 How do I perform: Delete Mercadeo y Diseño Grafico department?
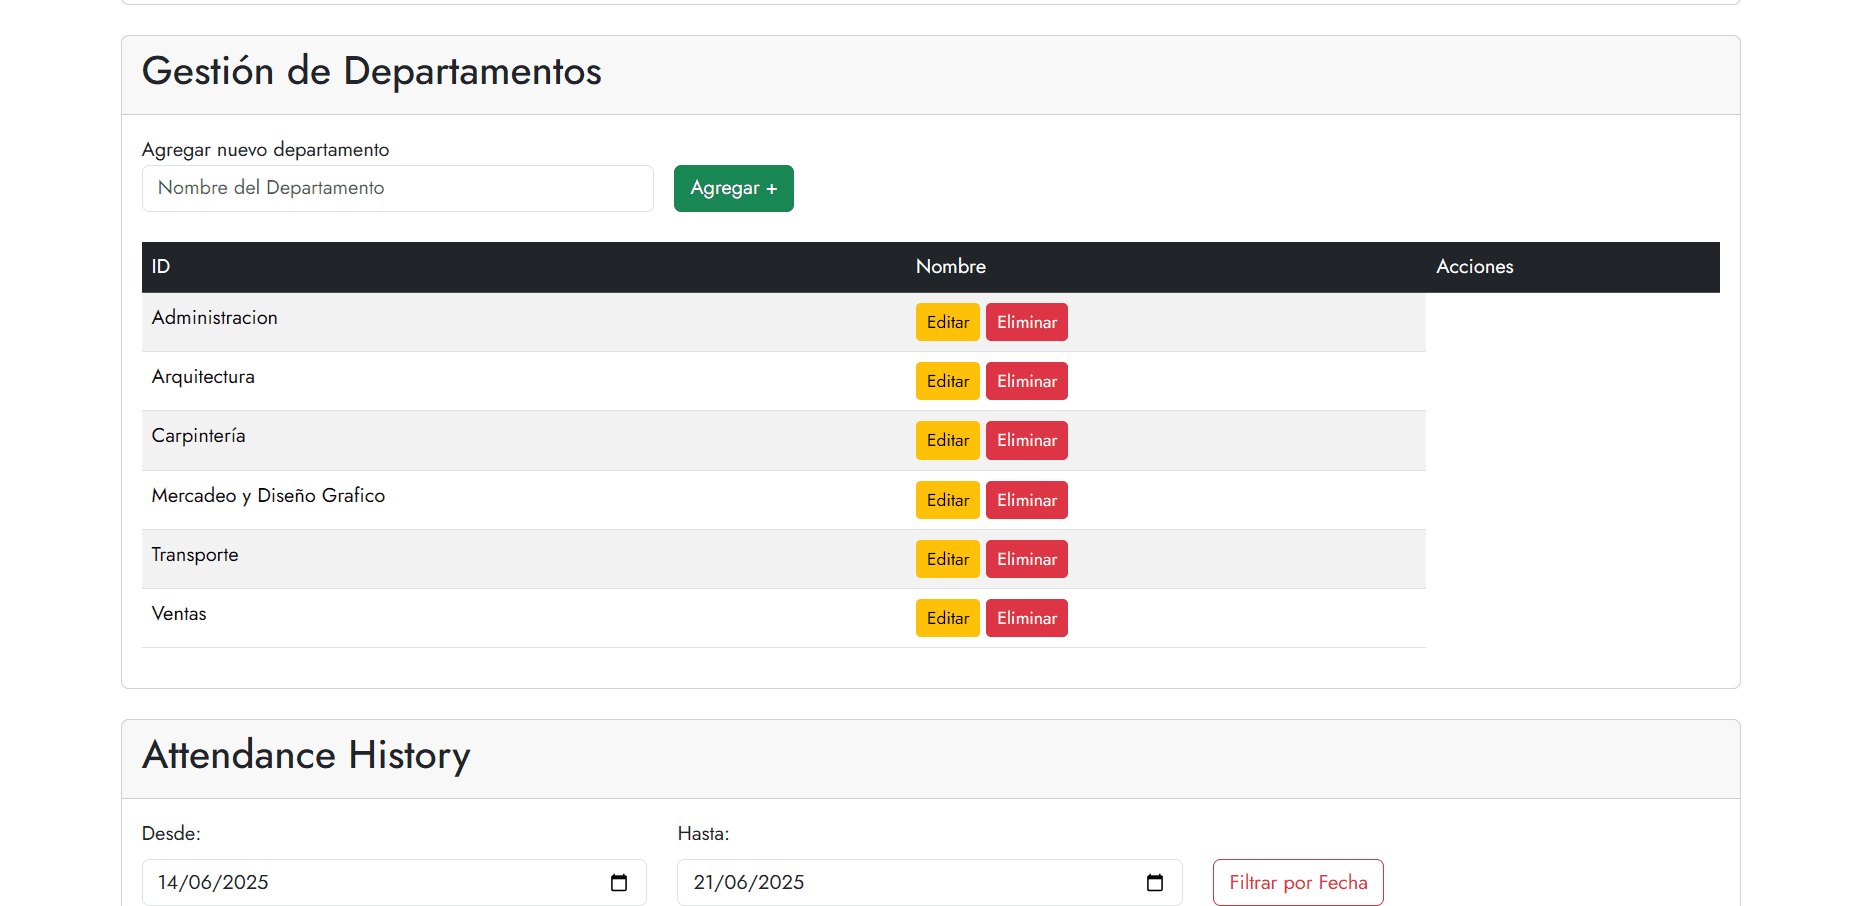(1026, 500)
